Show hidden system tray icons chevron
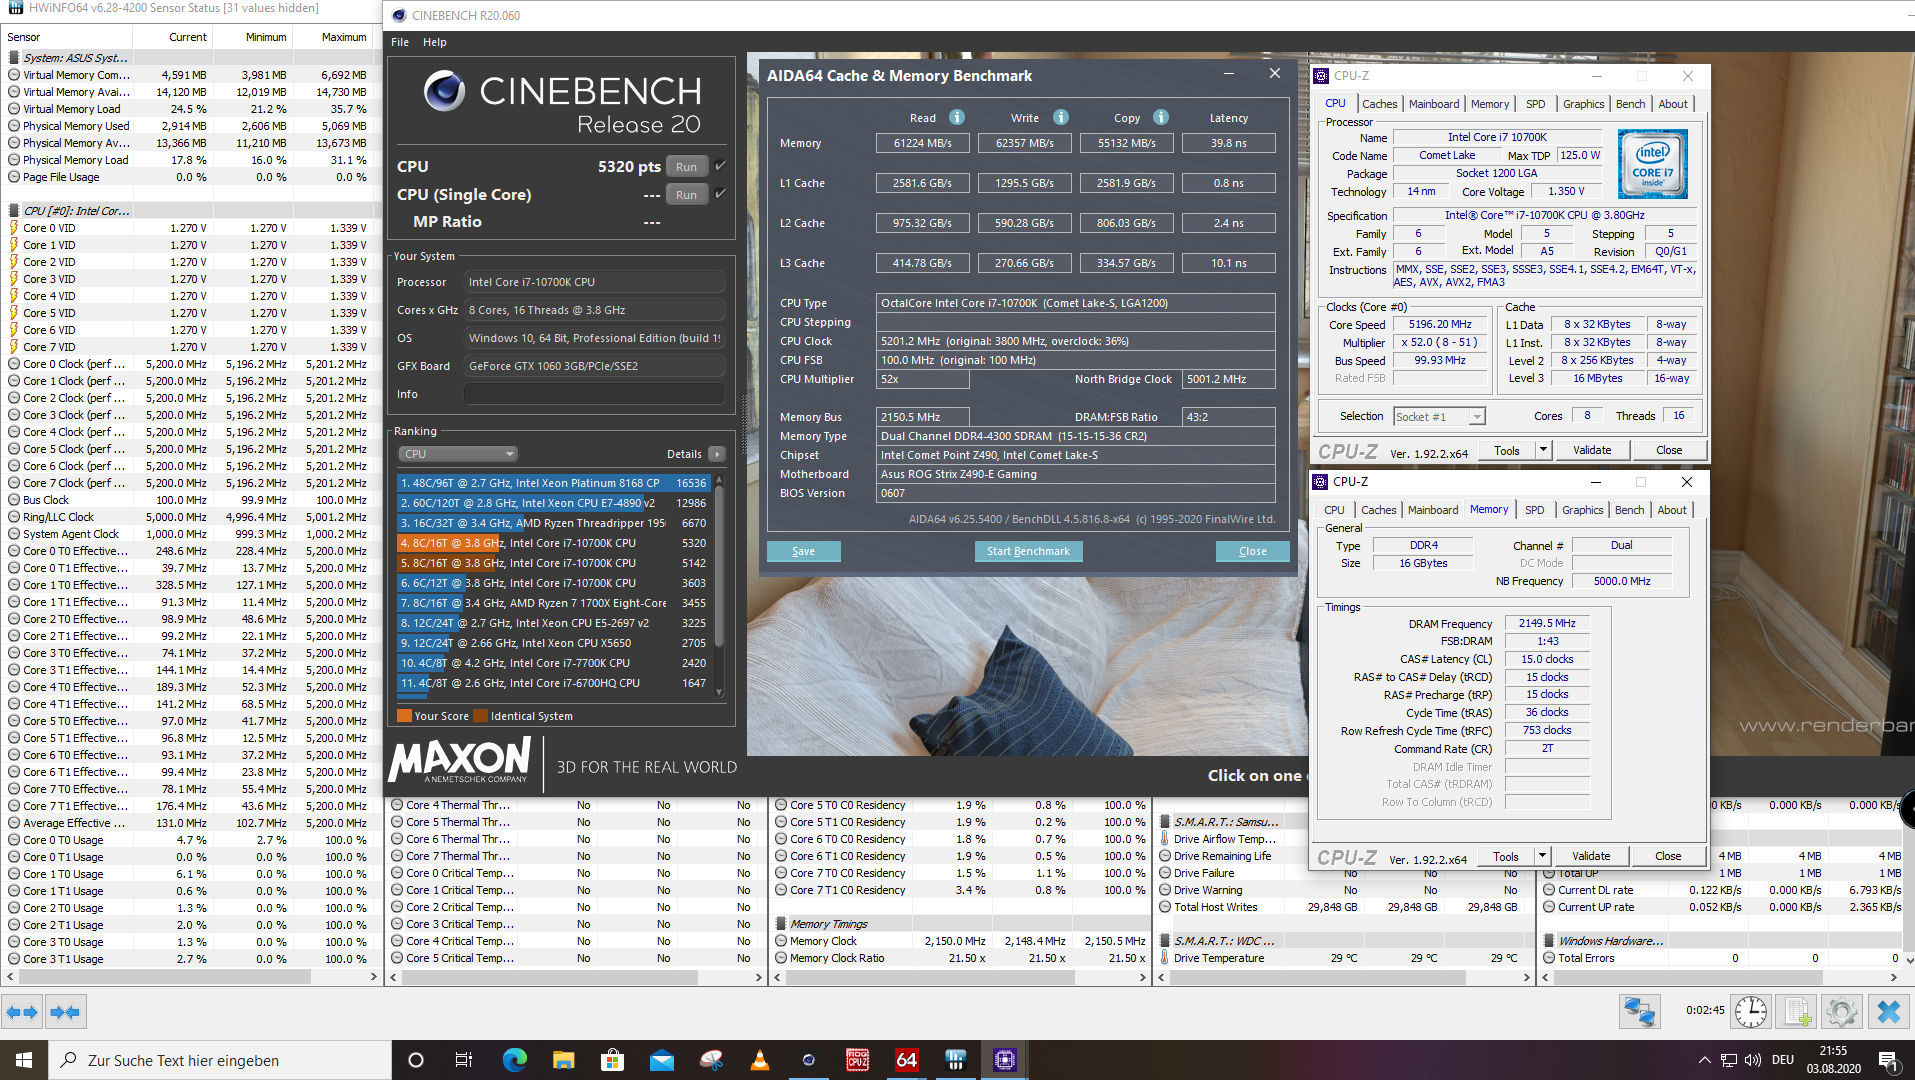This screenshot has height=1080, width=1915. pos(1704,1060)
